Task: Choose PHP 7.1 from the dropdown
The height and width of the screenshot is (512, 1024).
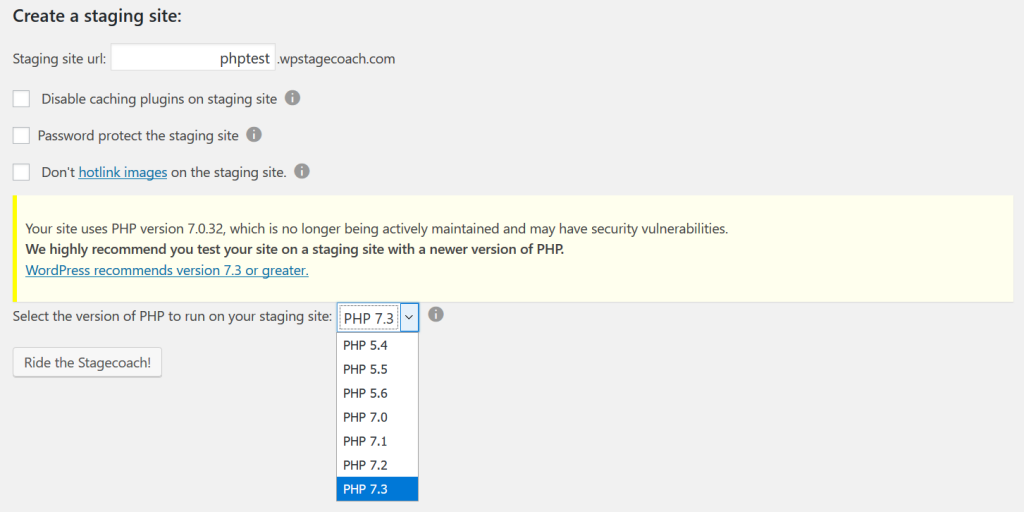Action: click(x=377, y=441)
